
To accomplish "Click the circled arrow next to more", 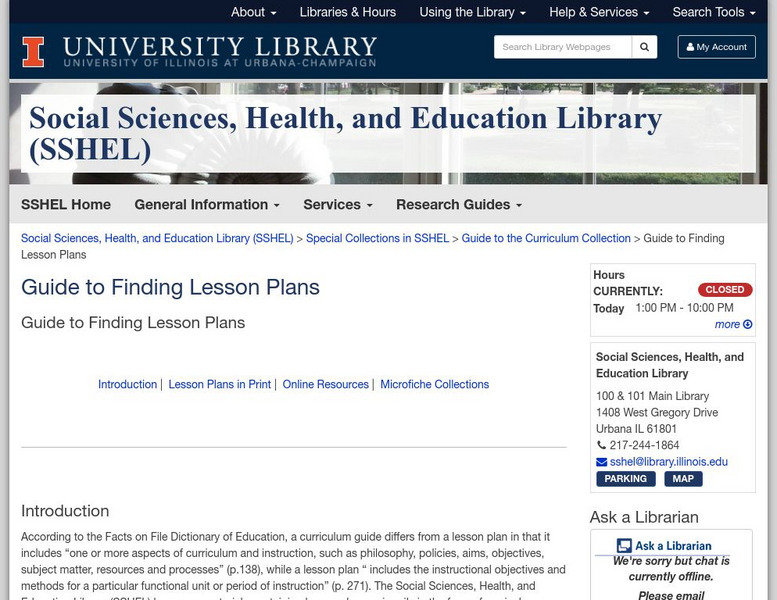I will tap(748, 324).
